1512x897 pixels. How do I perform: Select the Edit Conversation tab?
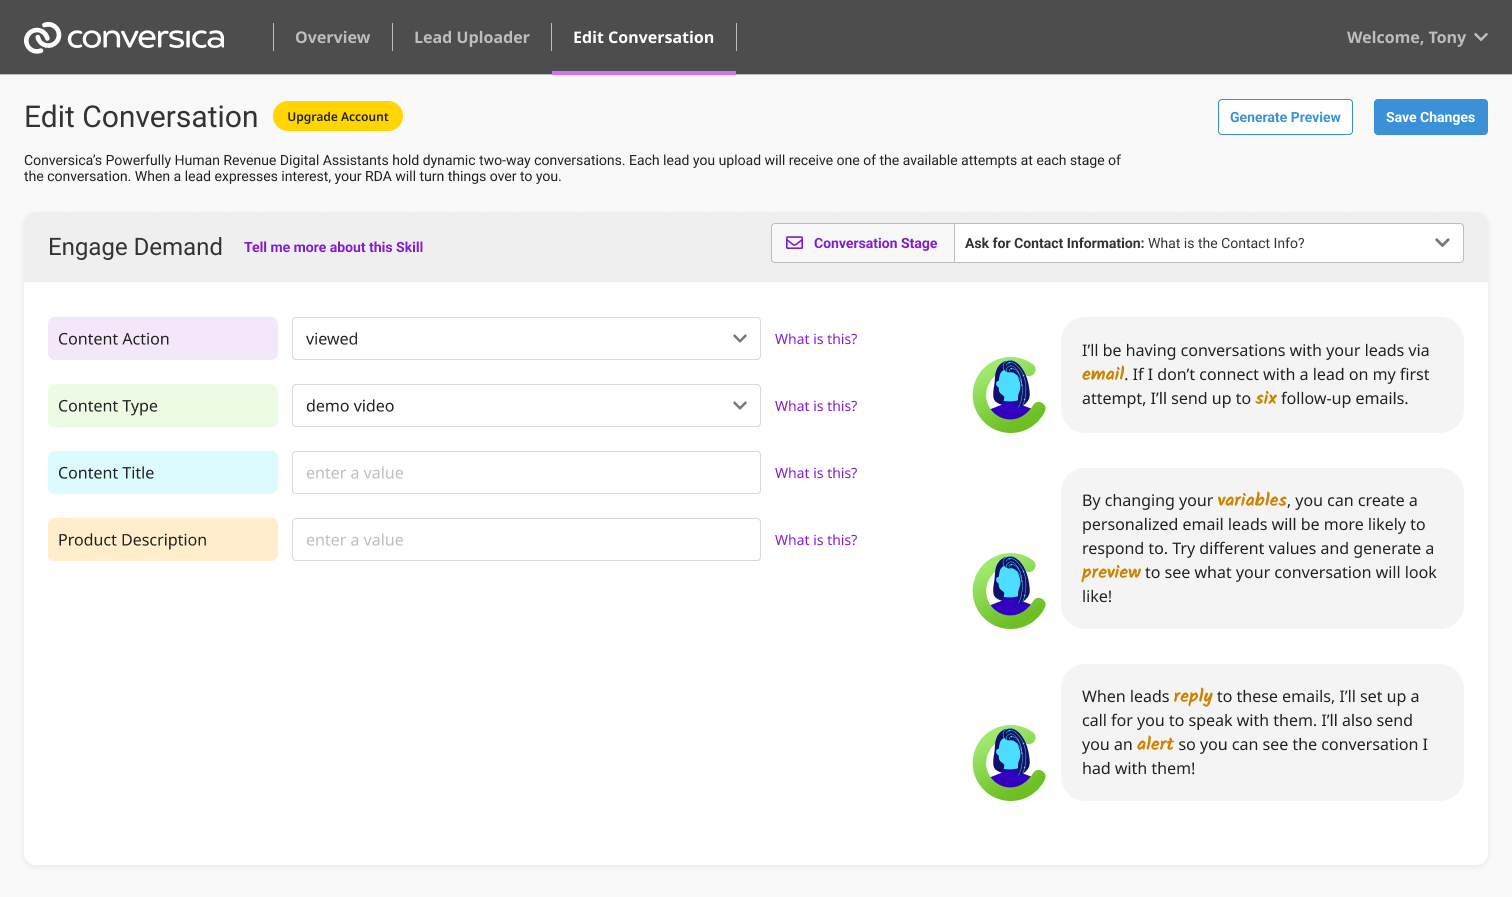tap(643, 37)
